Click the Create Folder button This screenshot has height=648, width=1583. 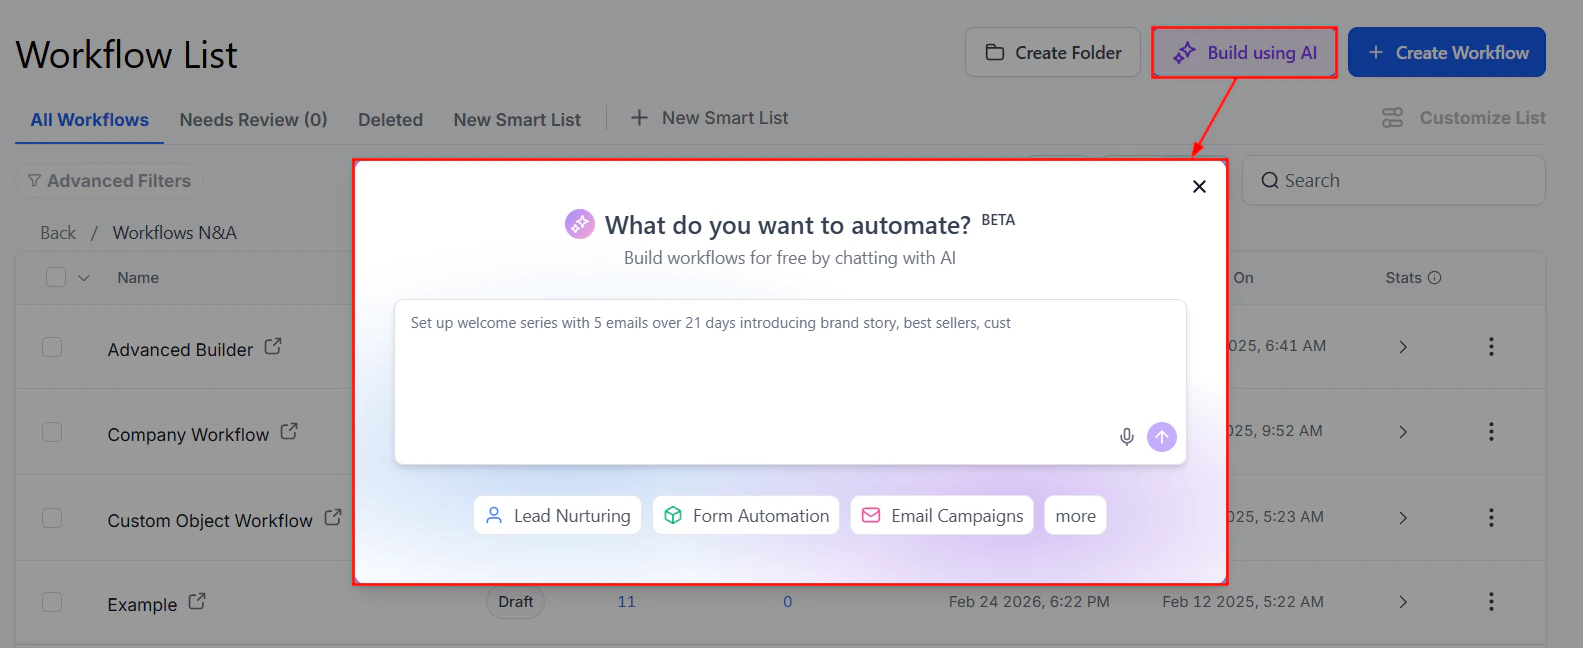[x=1053, y=52]
